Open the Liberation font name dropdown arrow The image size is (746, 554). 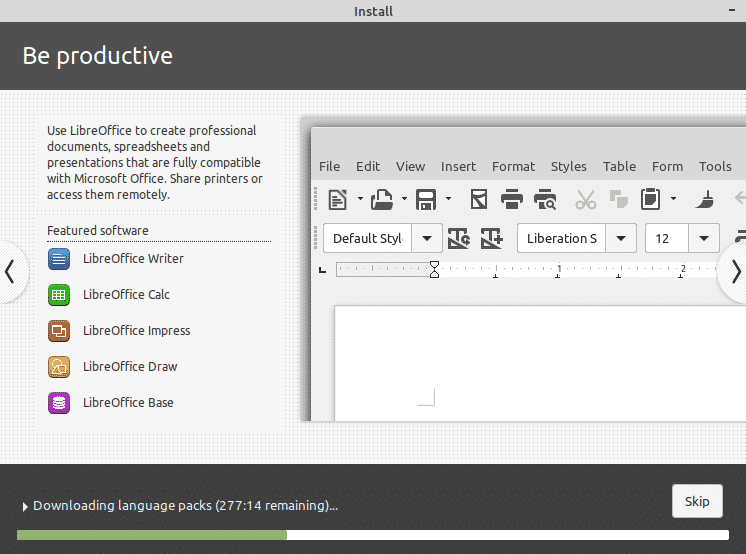(x=621, y=238)
